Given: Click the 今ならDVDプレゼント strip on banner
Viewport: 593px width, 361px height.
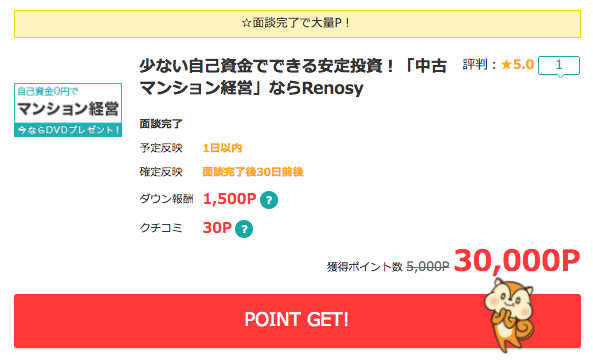Looking at the screenshot, I should click(68, 130).
